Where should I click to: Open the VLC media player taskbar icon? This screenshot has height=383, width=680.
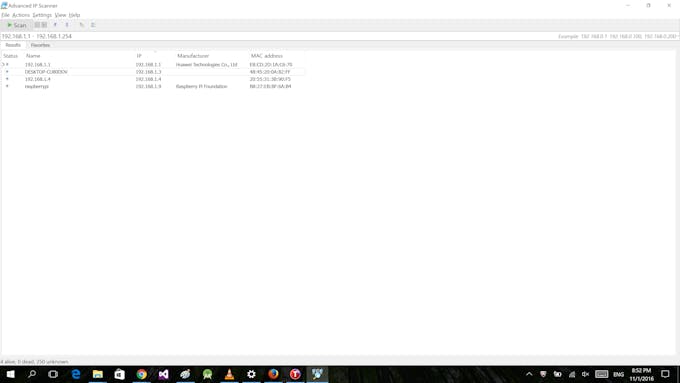pyautogui.click(x=229, y=374)
